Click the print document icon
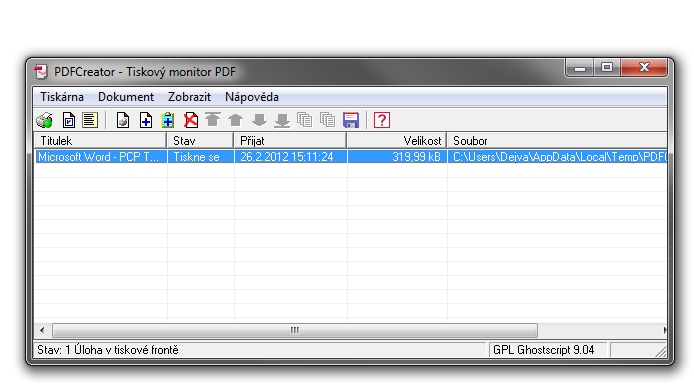The image size is (694, 390). [x=123, y=120]
